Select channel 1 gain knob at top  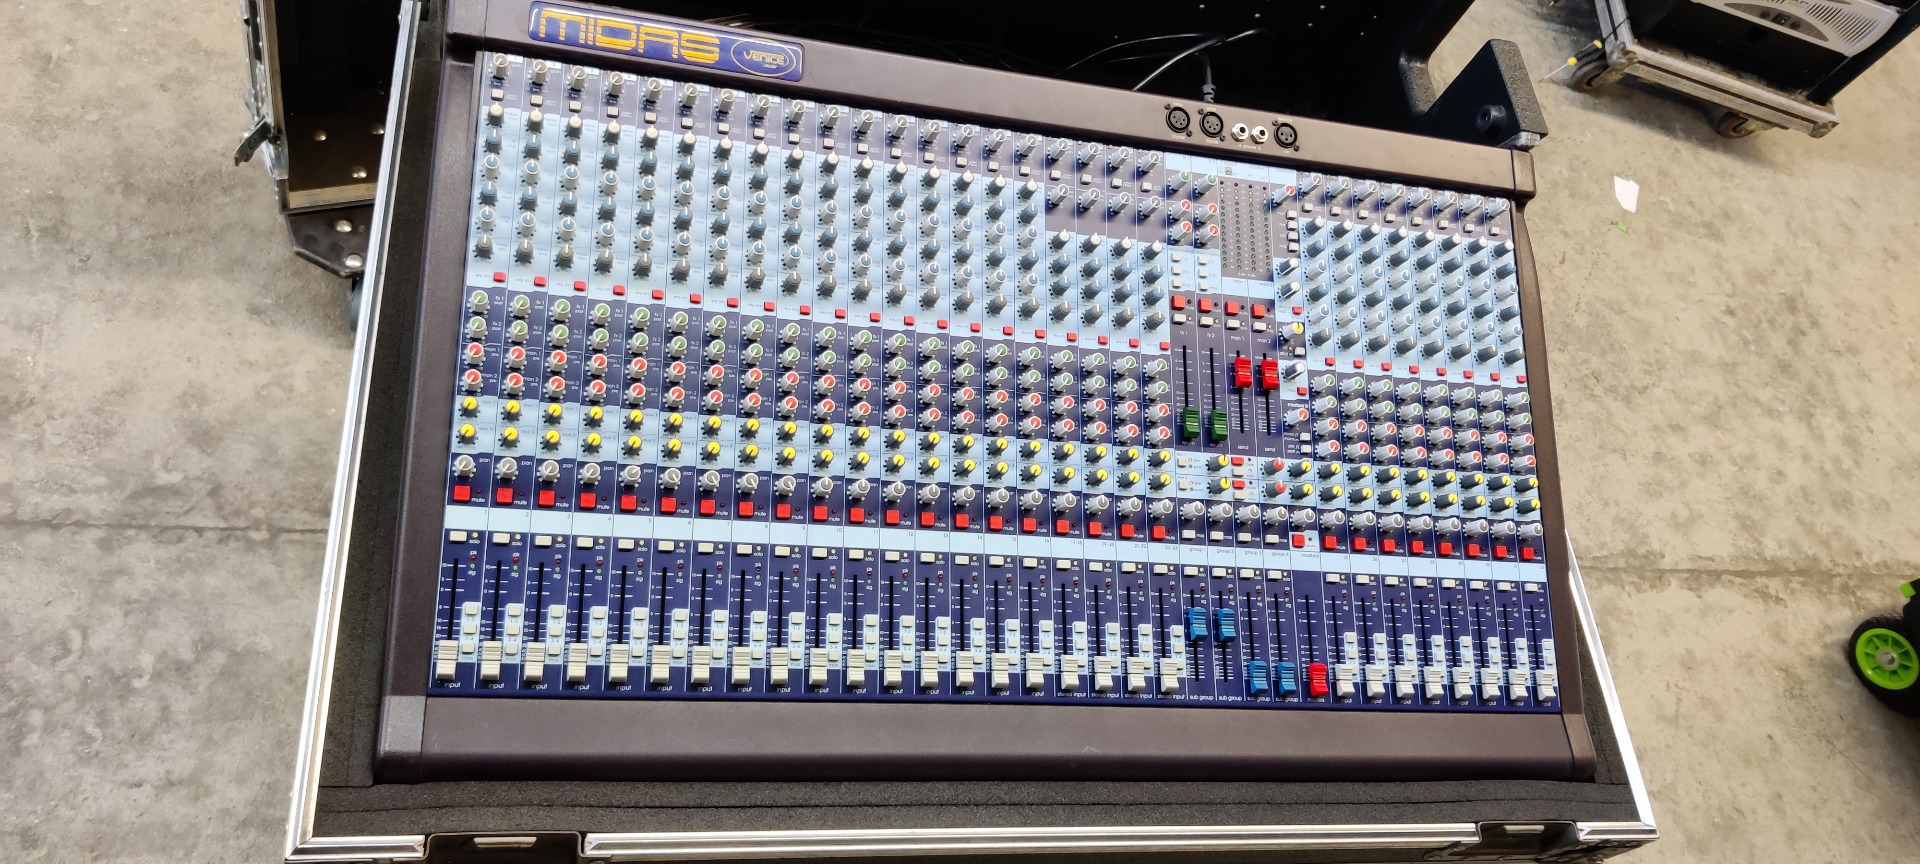click(500, 67)
